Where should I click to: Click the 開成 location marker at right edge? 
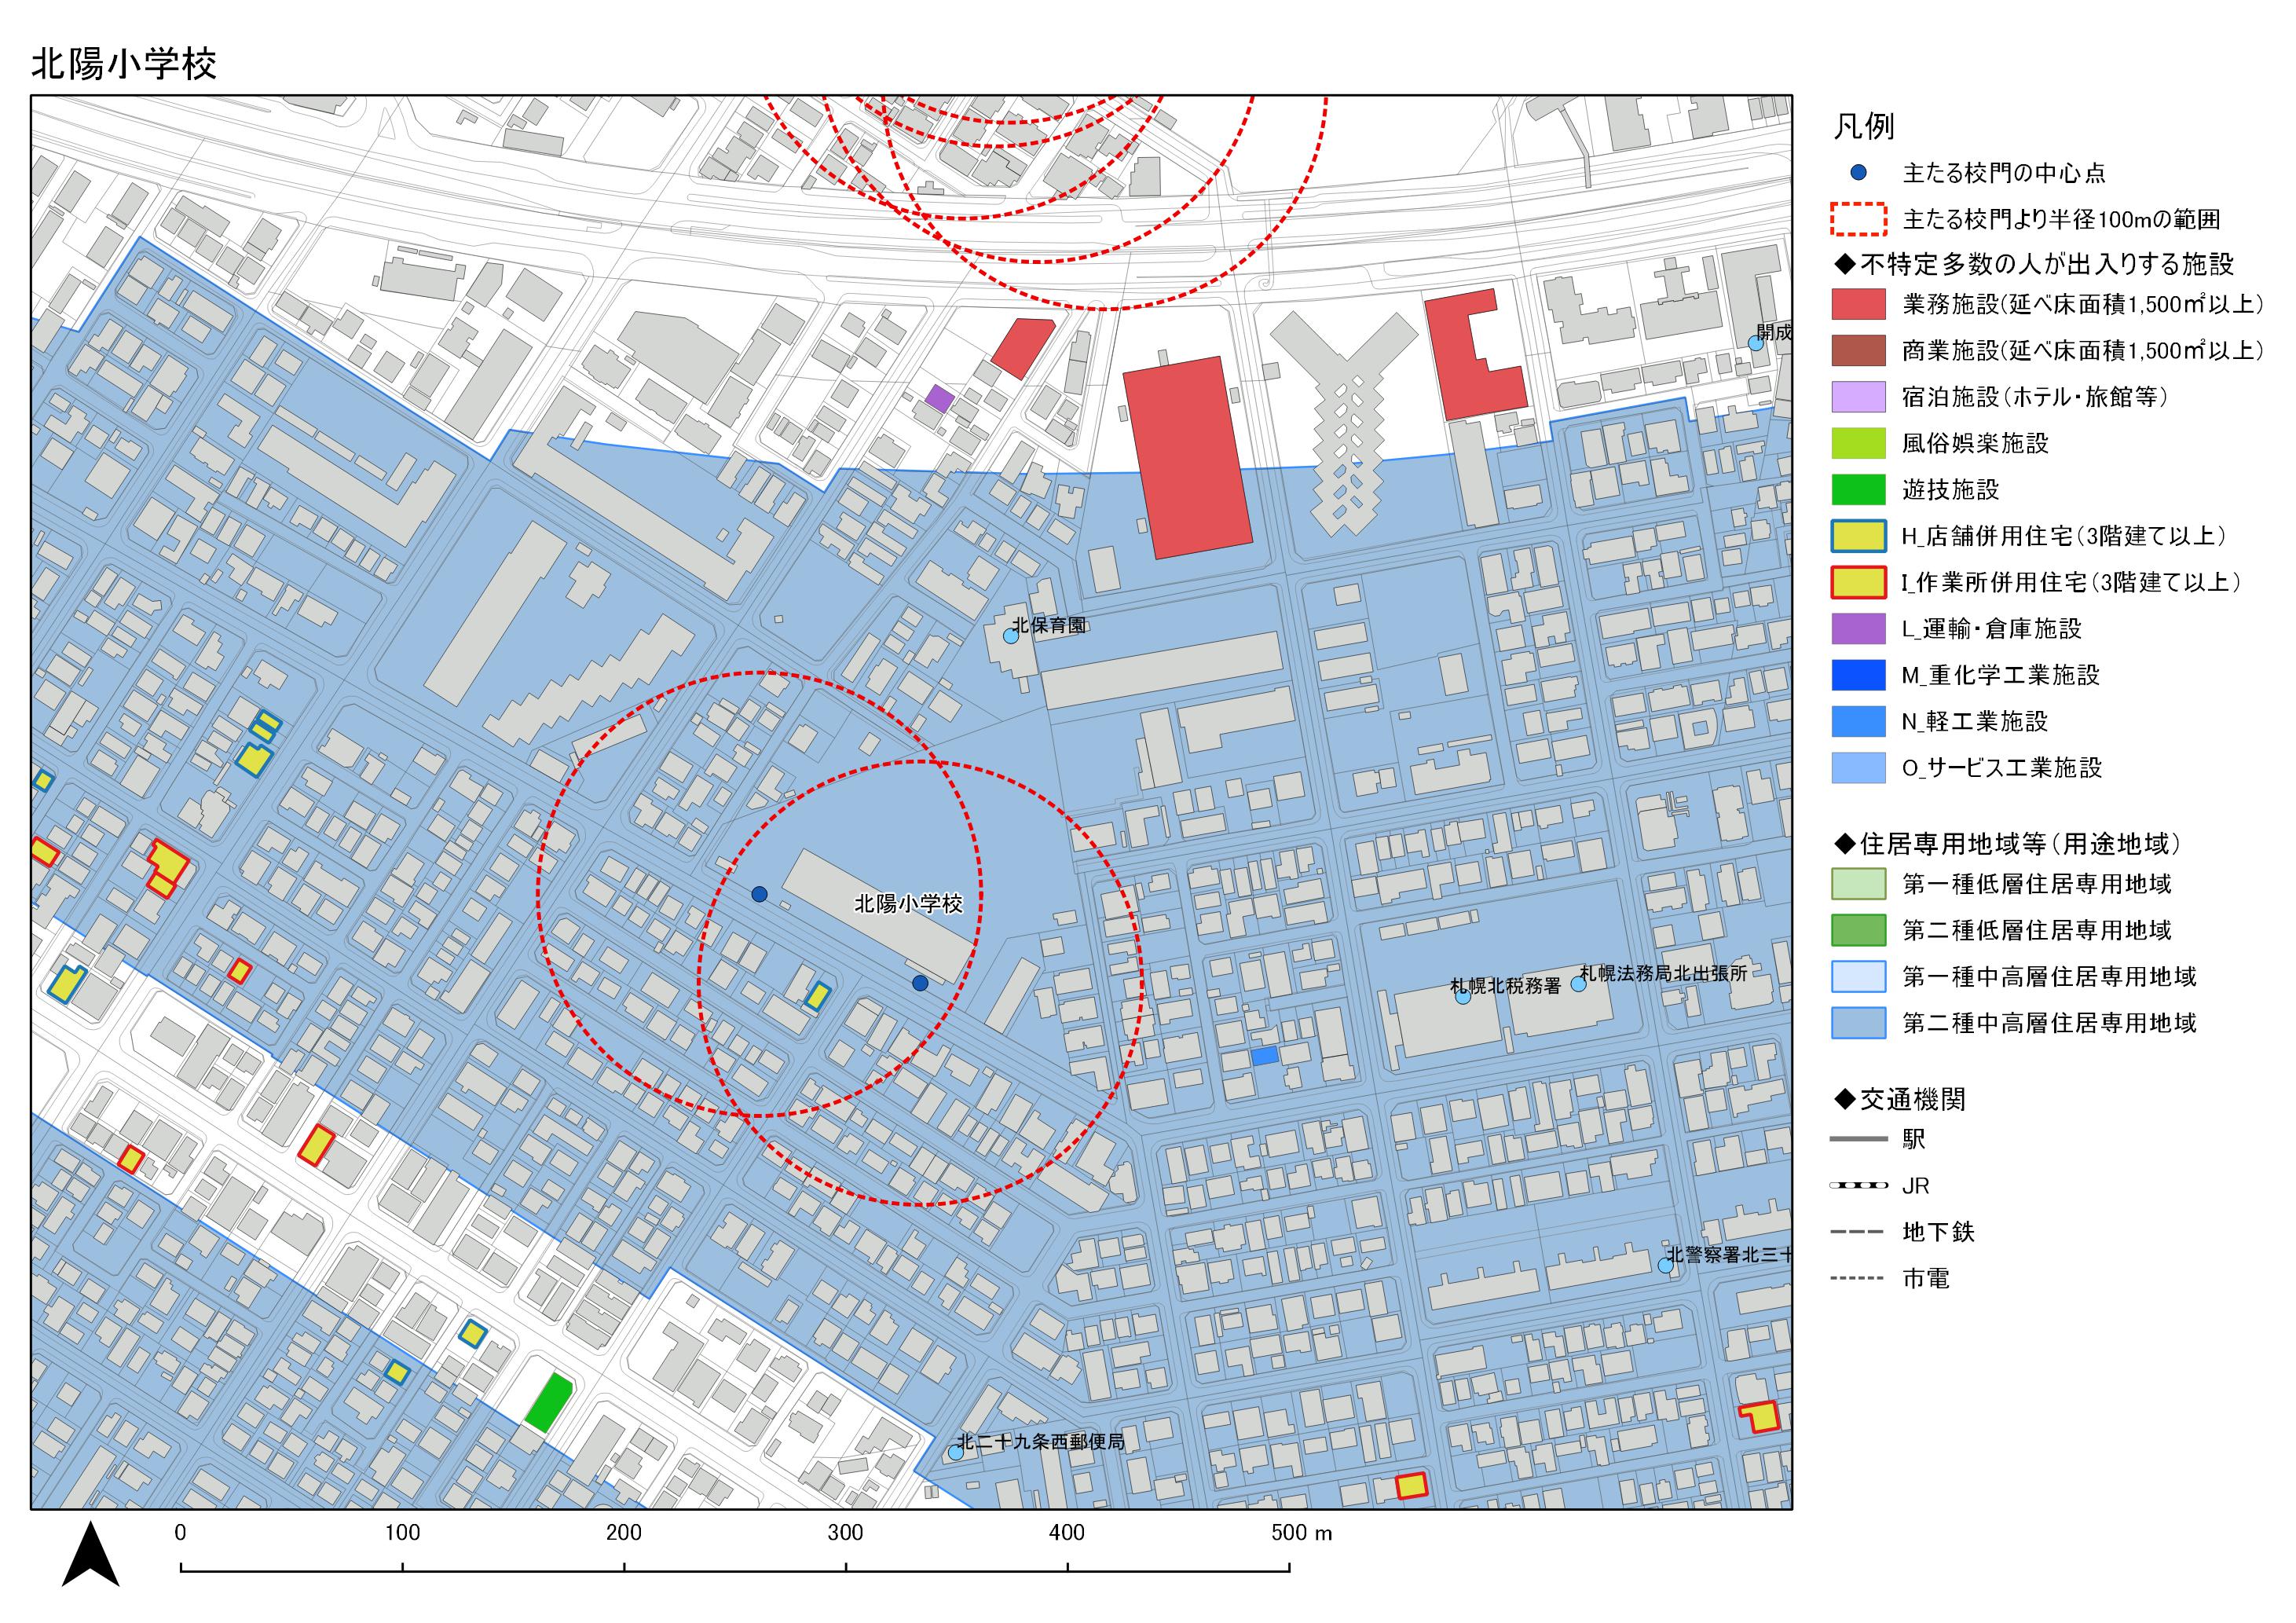(x=1755, y=343)
